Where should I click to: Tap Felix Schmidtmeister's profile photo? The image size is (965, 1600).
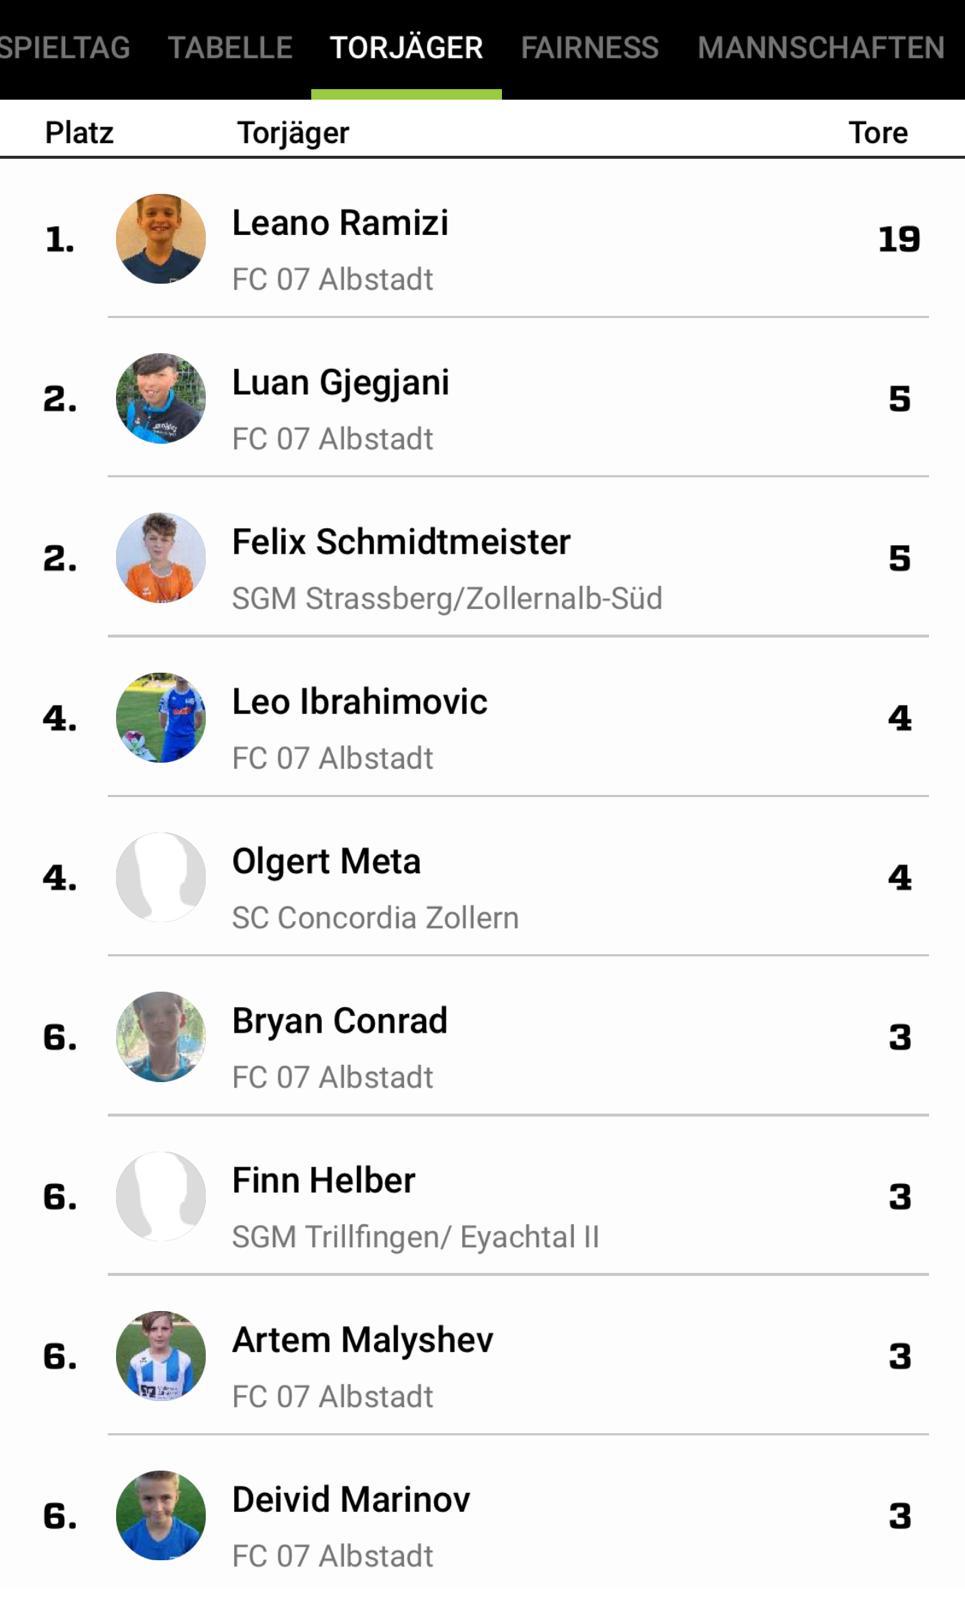161,558
